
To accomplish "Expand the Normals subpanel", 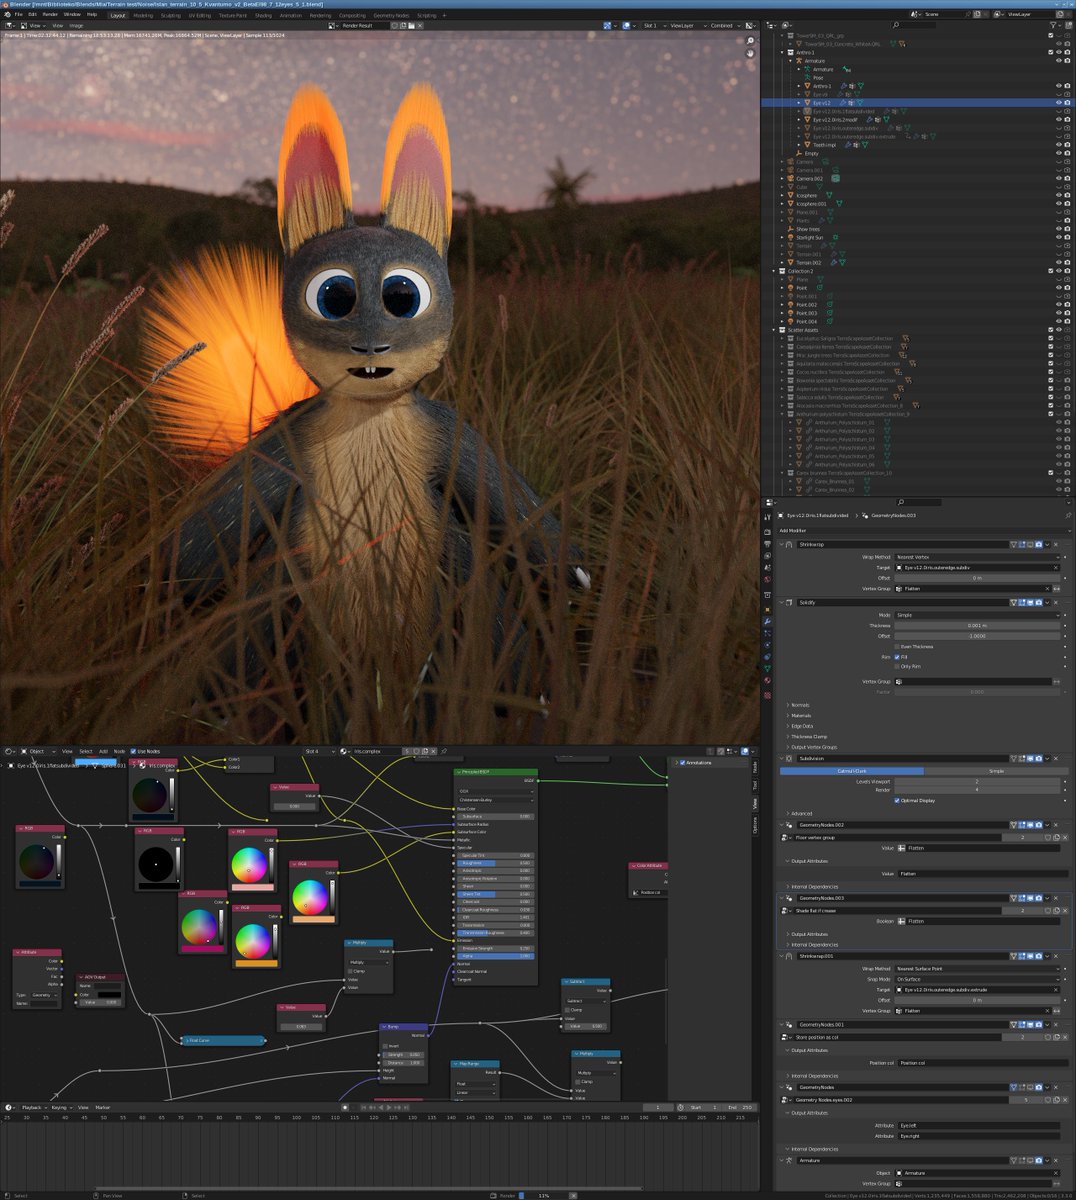I will tap(799, 705).
